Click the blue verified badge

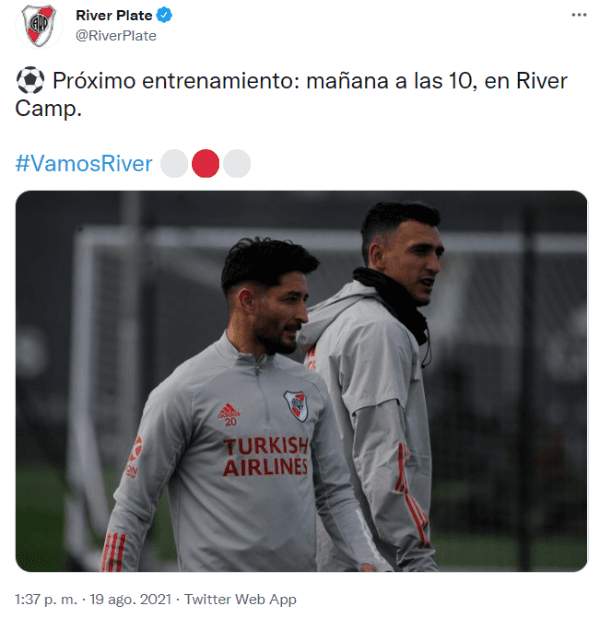(x=164, y=15)
